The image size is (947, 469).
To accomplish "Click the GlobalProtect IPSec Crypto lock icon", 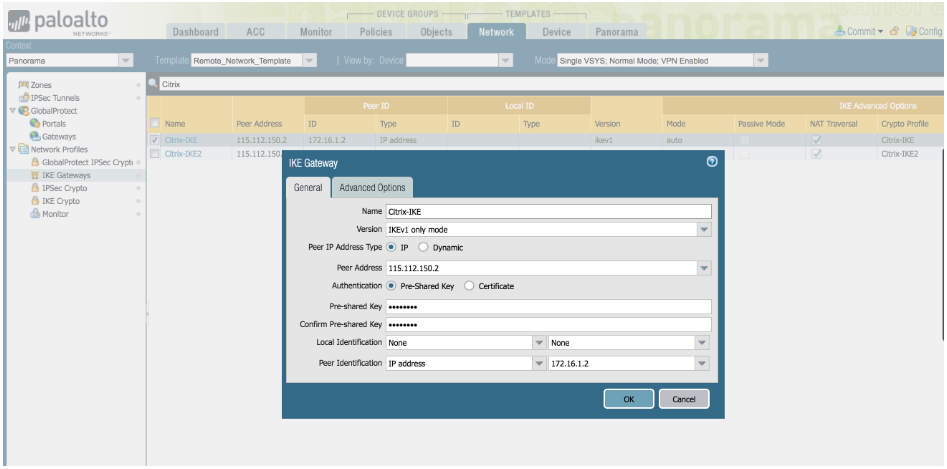I will [x=35, y=162].
